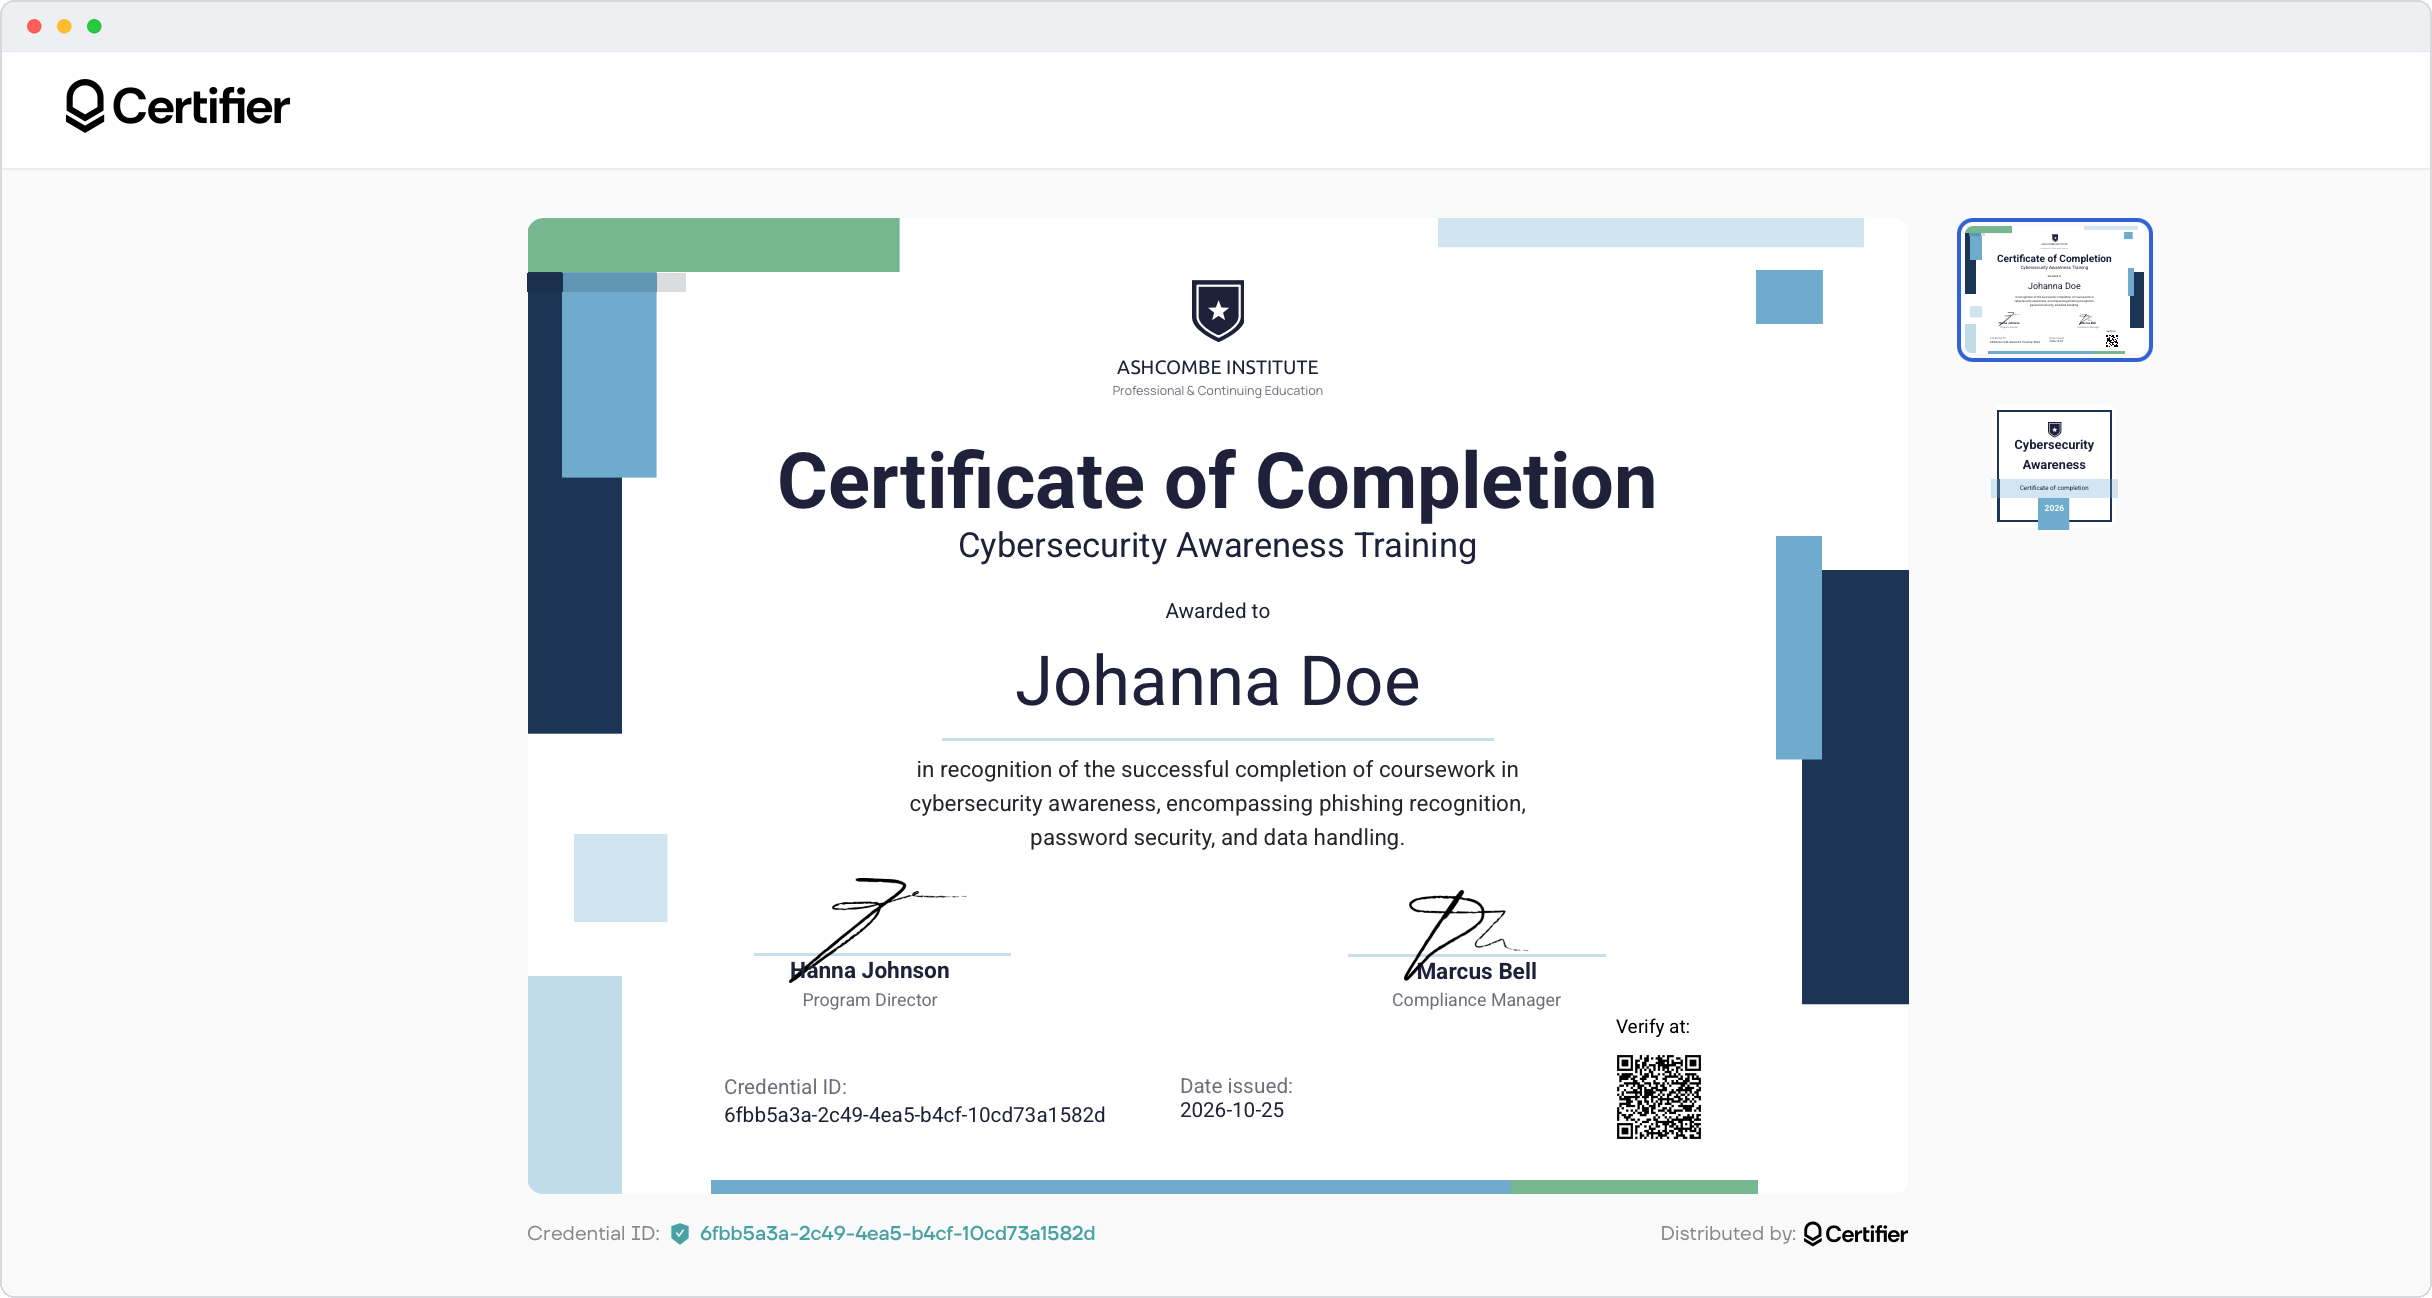The width and height of the screenshot is (2432, 1298).
Task: Click the Cybersecurity Awareness Training subtitle
Action: [1217, 546]
